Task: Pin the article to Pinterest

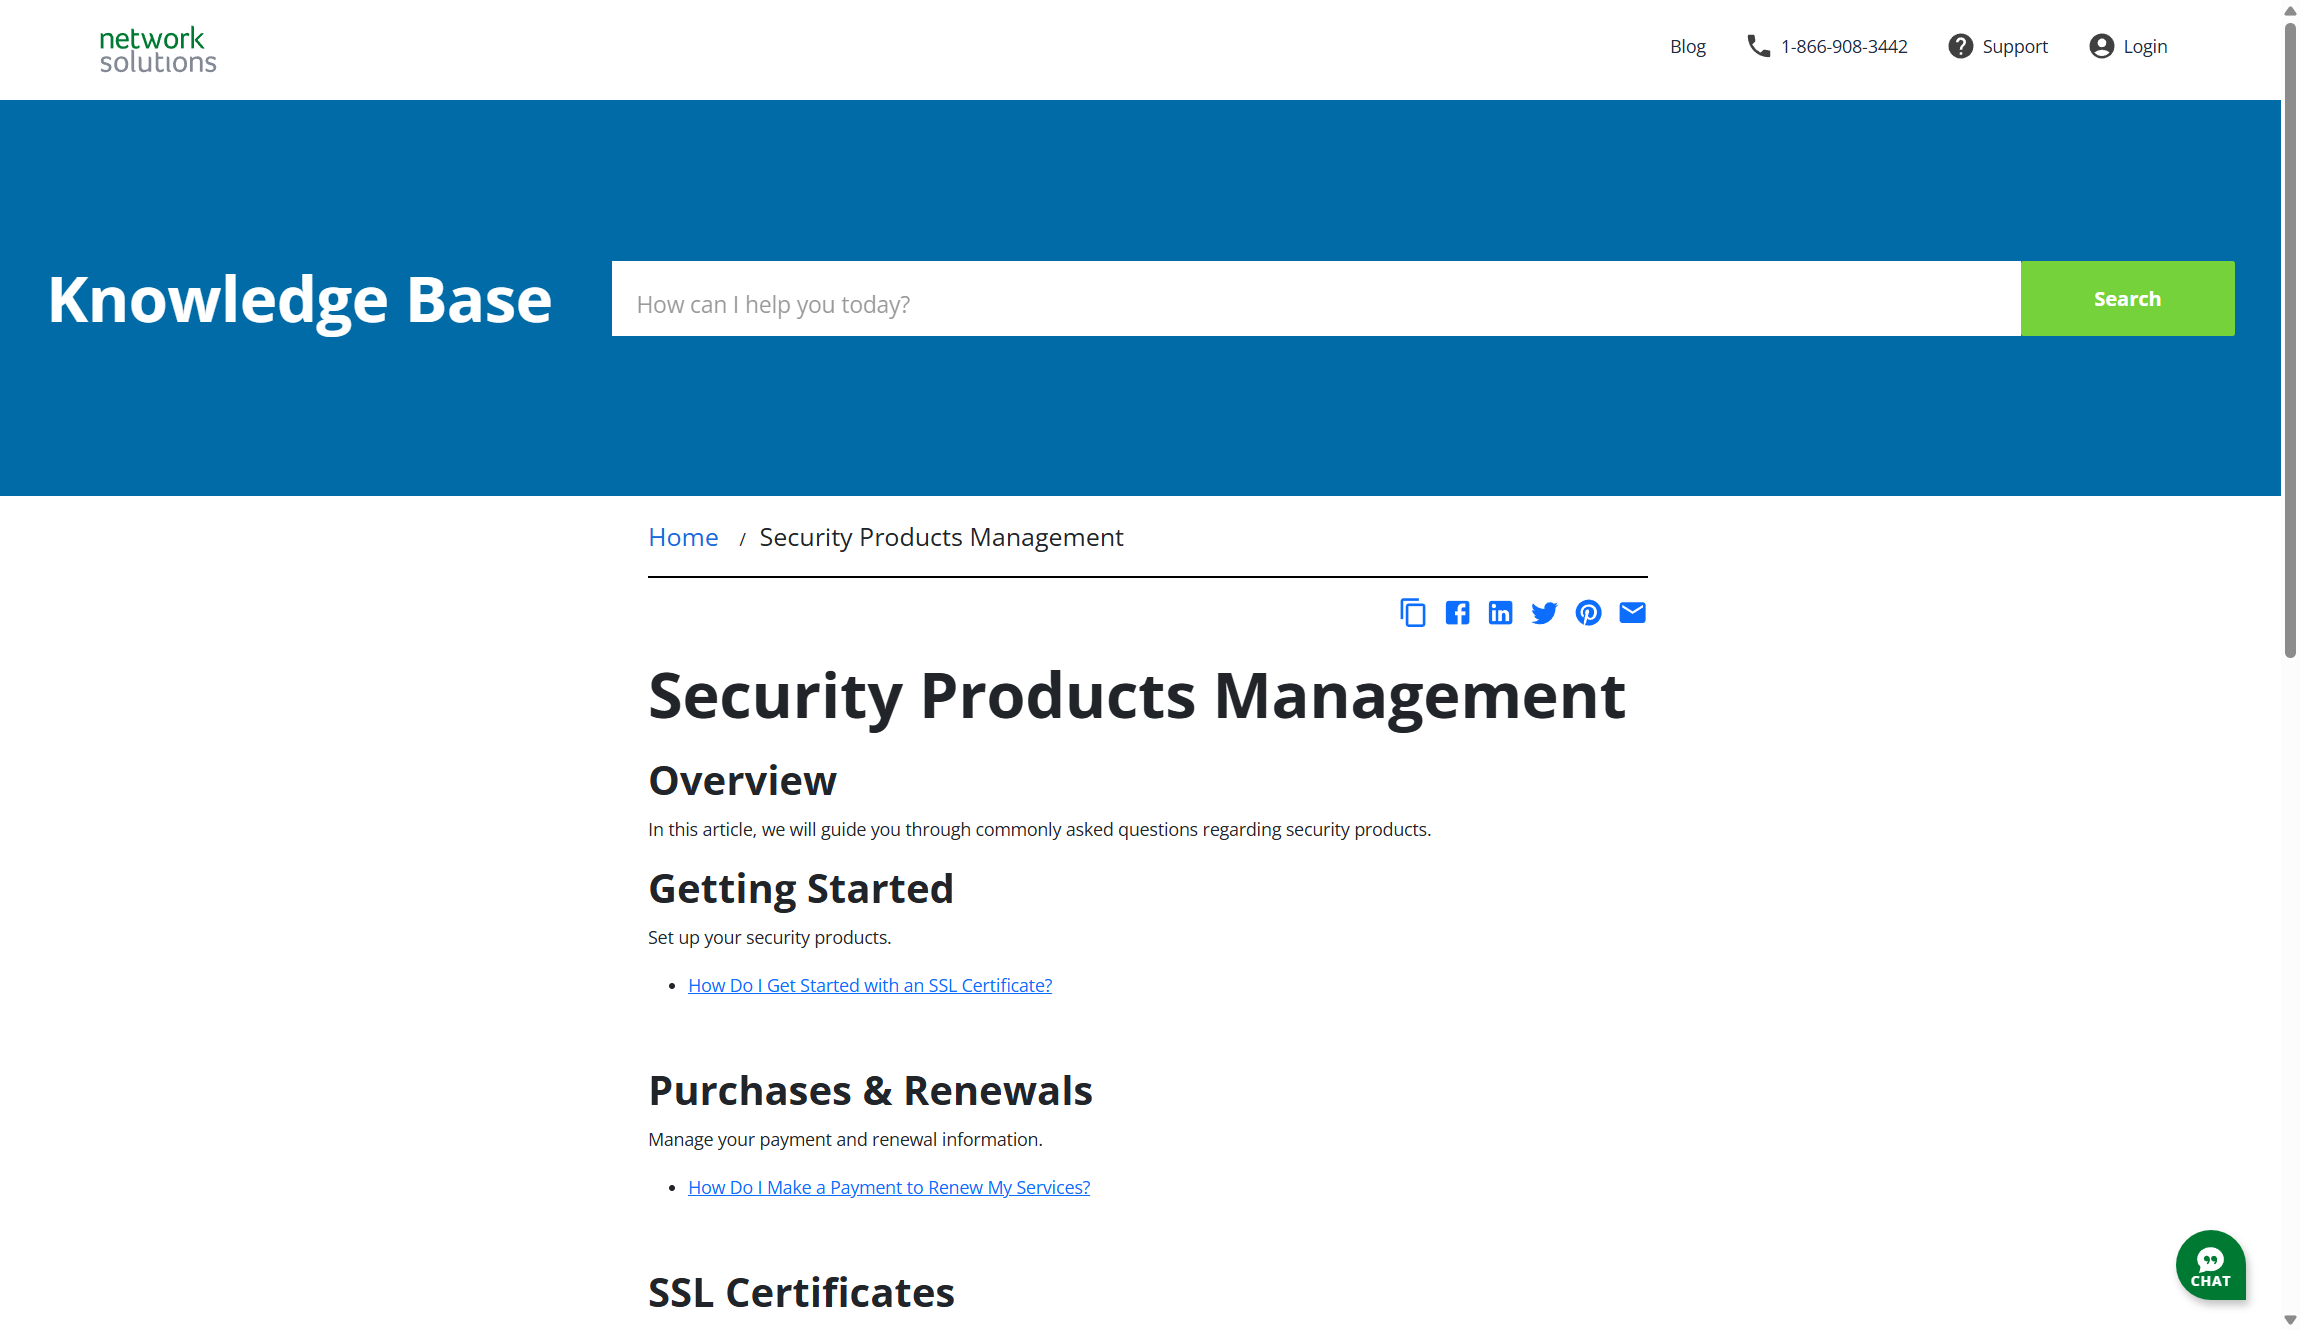Action: [1588, 612]
